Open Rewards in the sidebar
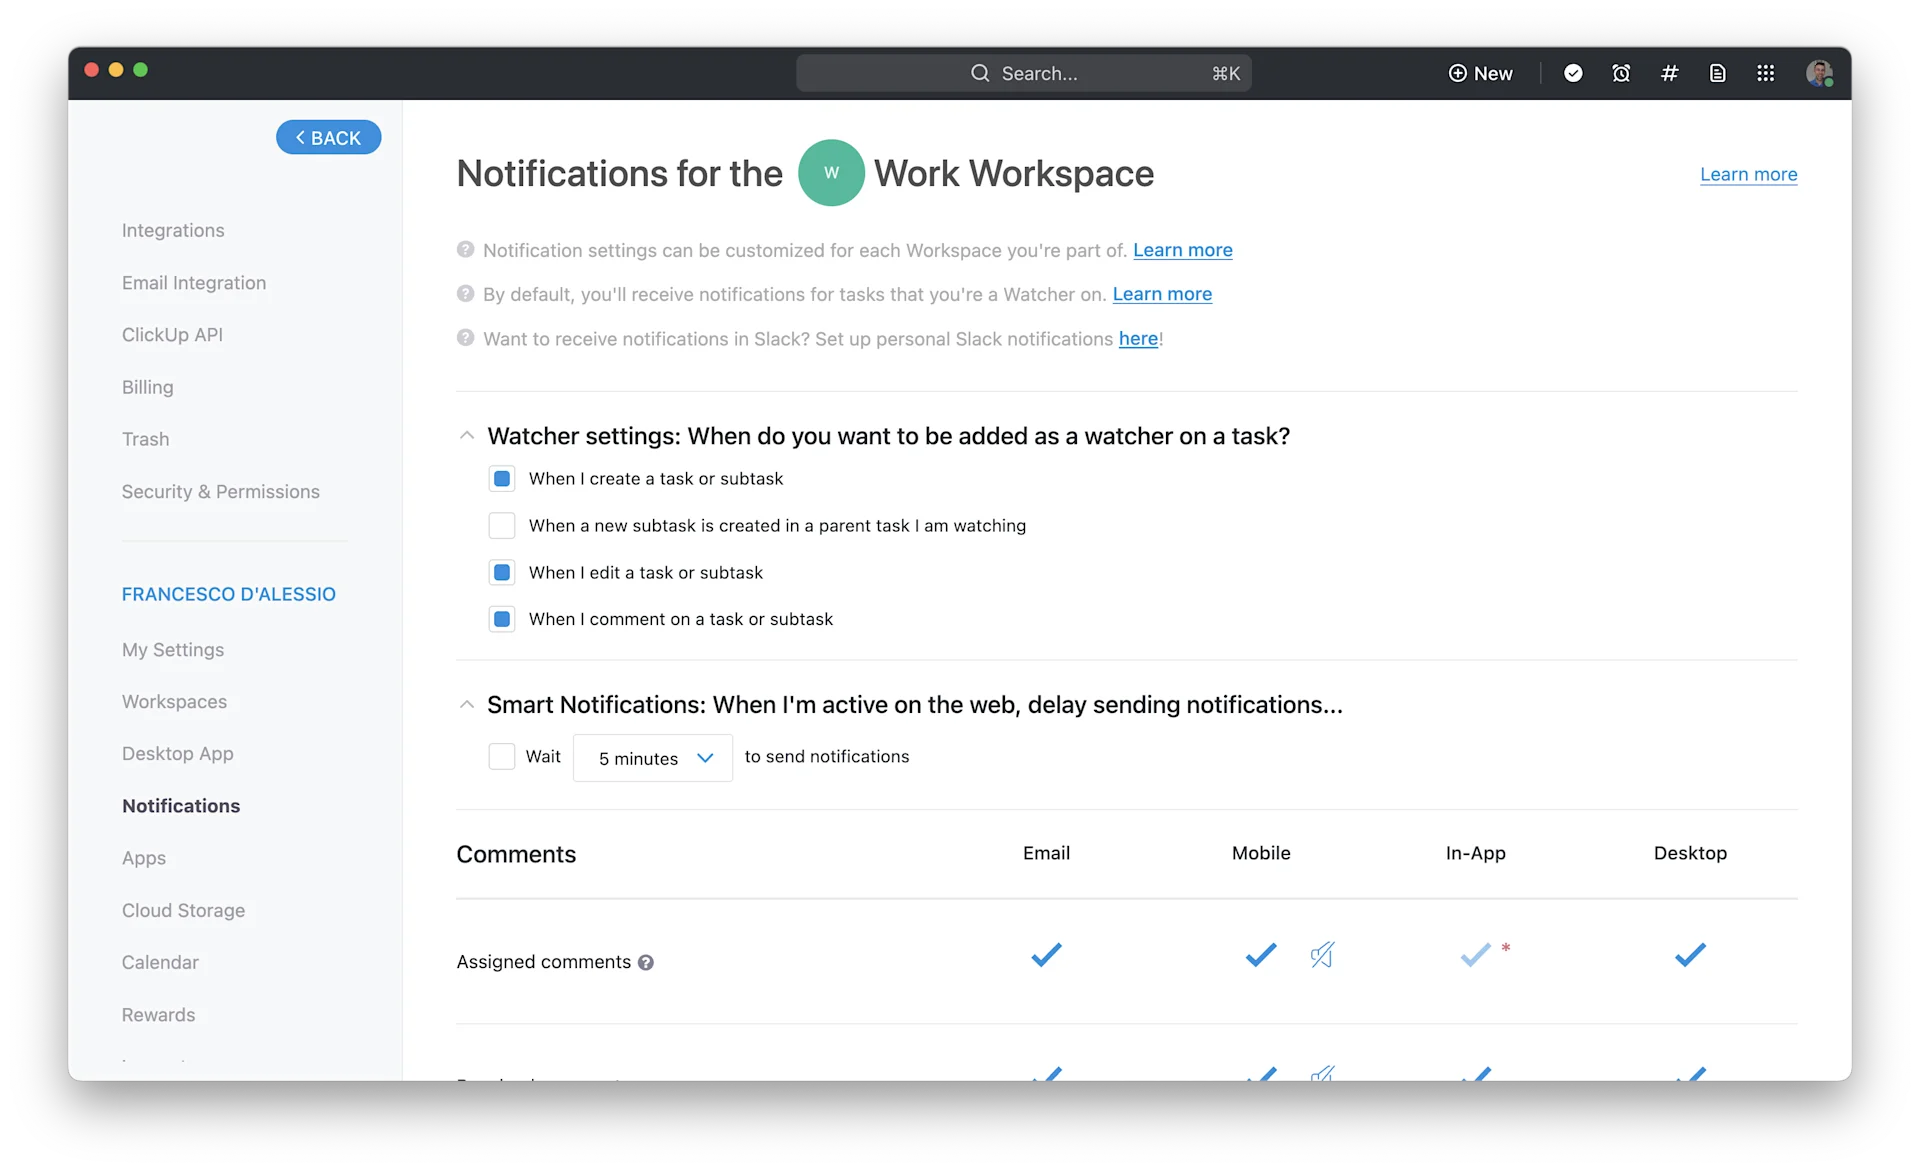Viewport: 1920px width, 1171px height. (158, 1015)
